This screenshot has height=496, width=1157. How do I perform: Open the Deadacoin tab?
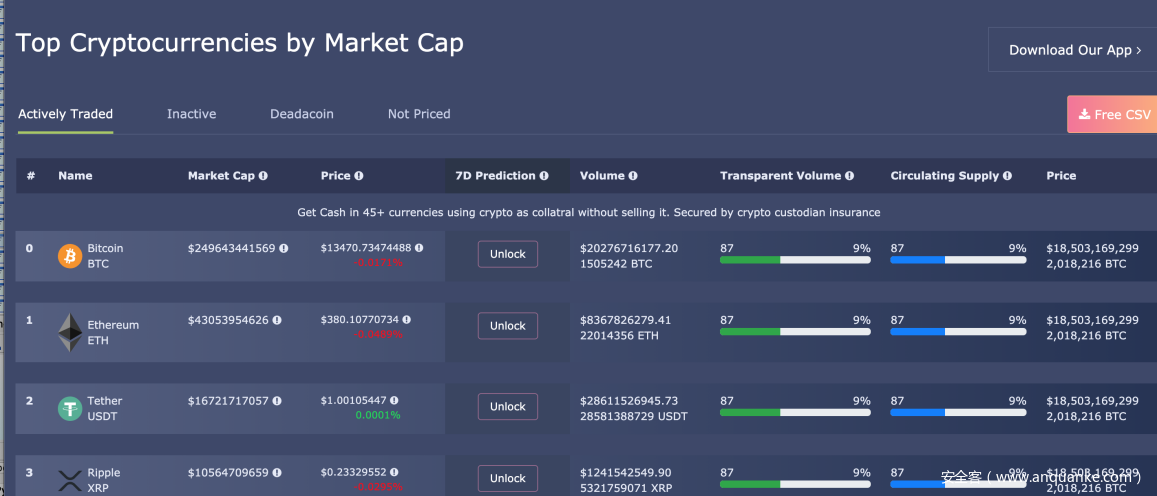pos(301,114)
